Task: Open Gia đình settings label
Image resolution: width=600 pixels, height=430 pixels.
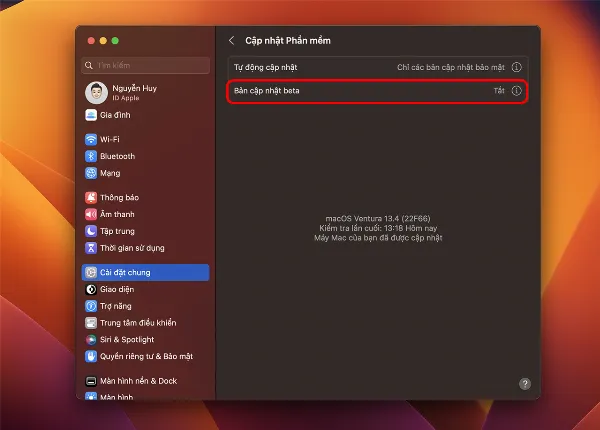Action: 115,115
